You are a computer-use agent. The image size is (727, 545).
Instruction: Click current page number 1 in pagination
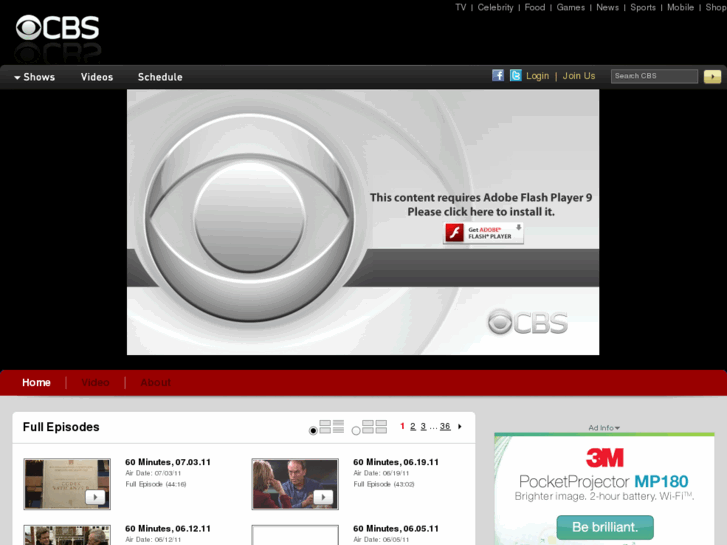pyautogui.click(x=402, y=426)
